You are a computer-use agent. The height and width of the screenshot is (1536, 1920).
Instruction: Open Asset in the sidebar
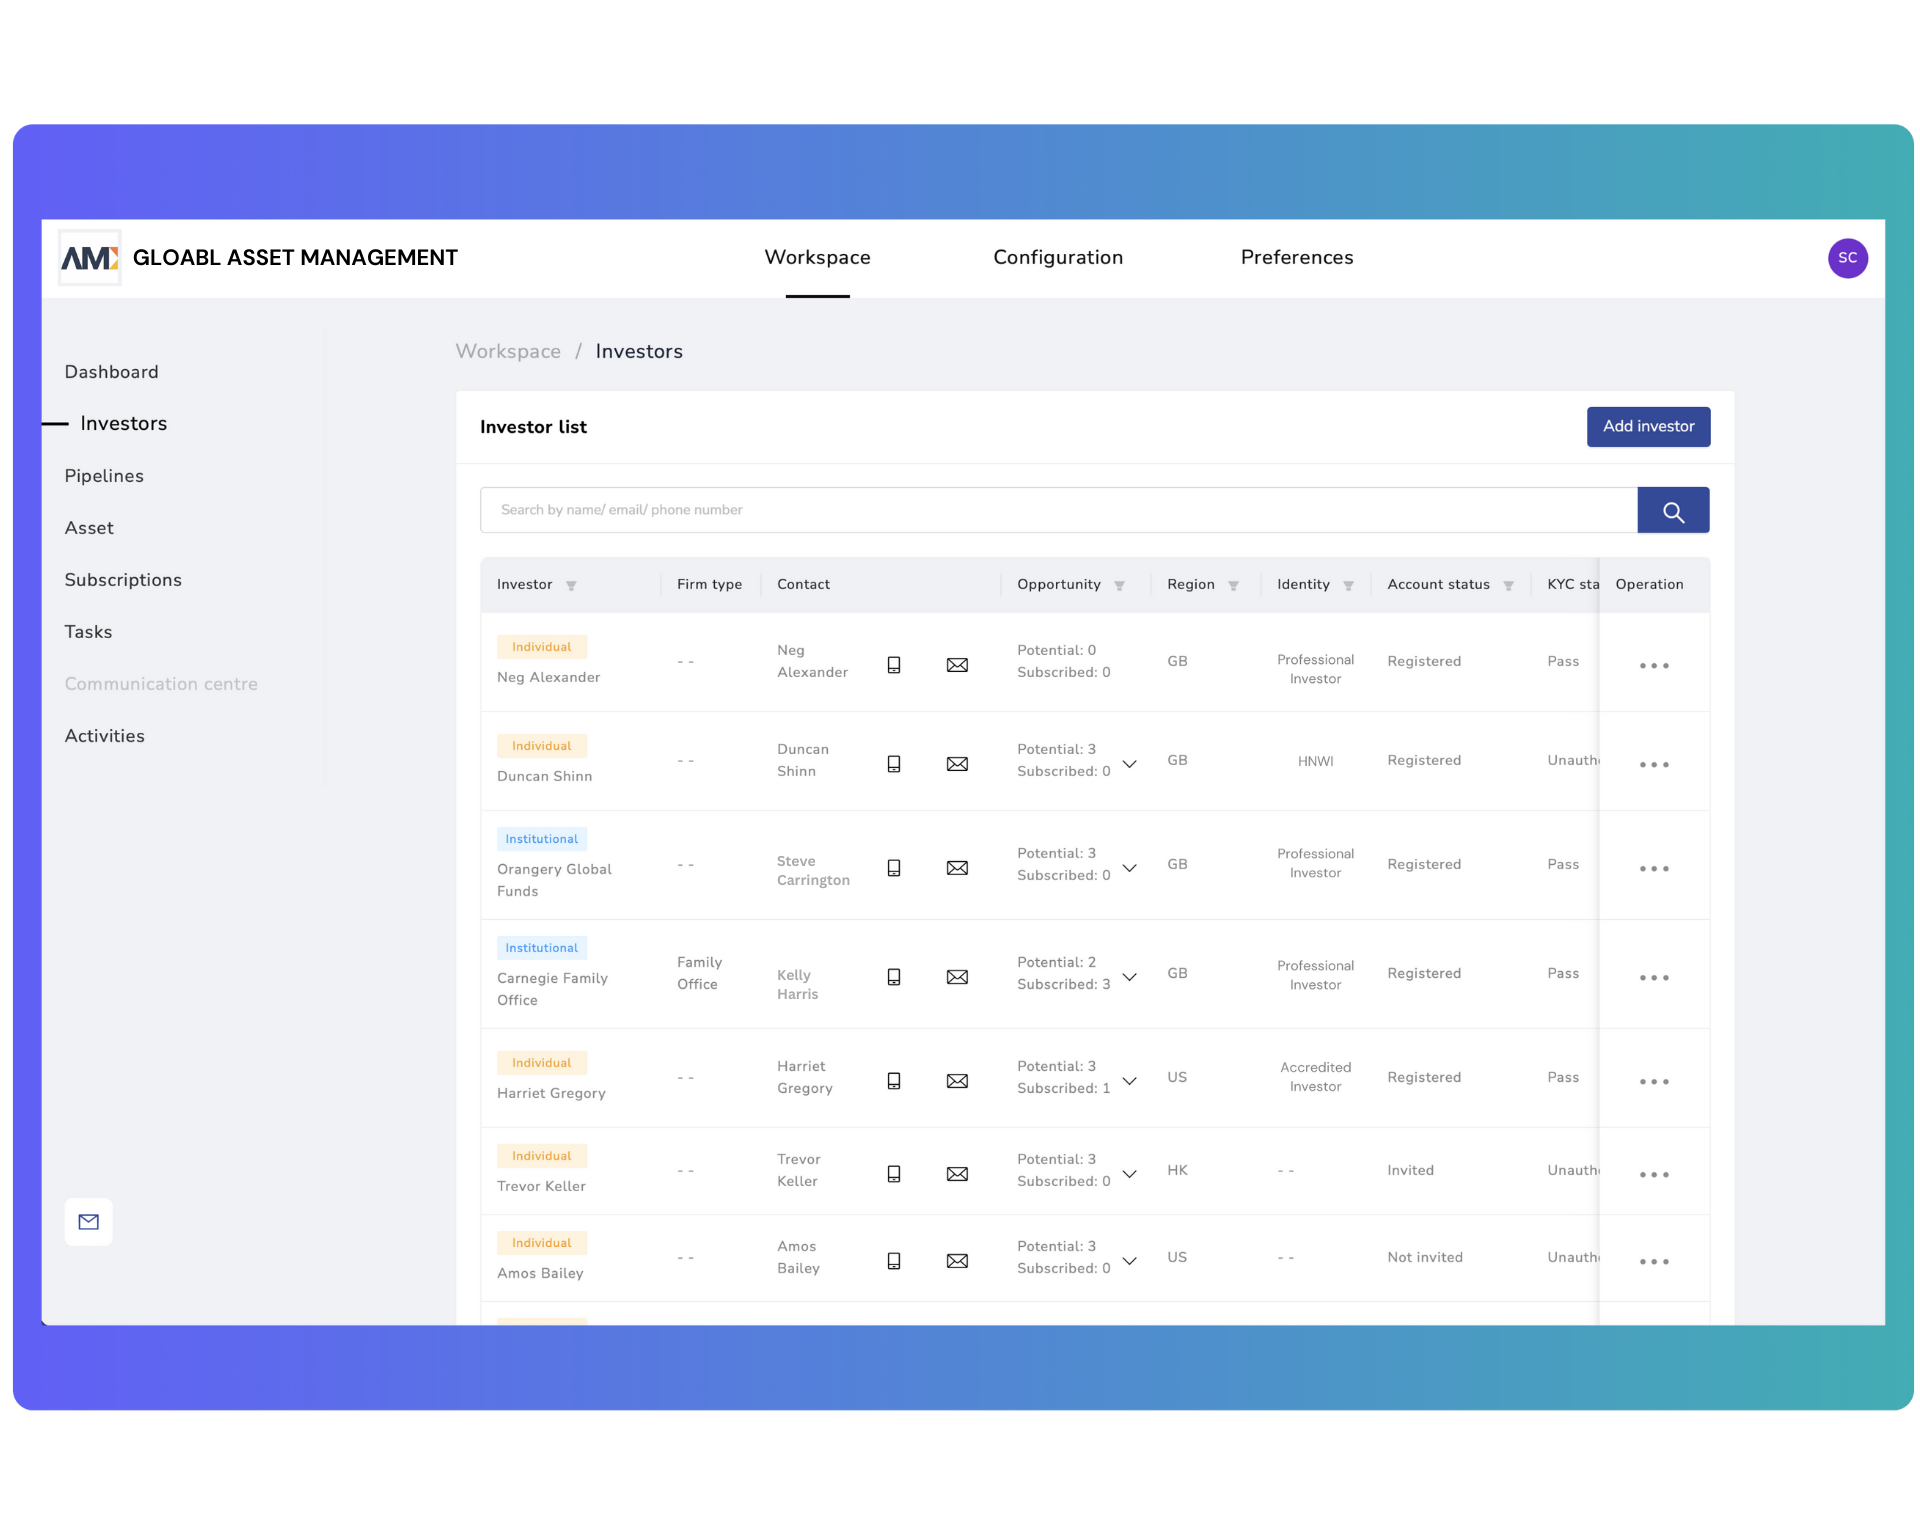click(x=89, y=528)
